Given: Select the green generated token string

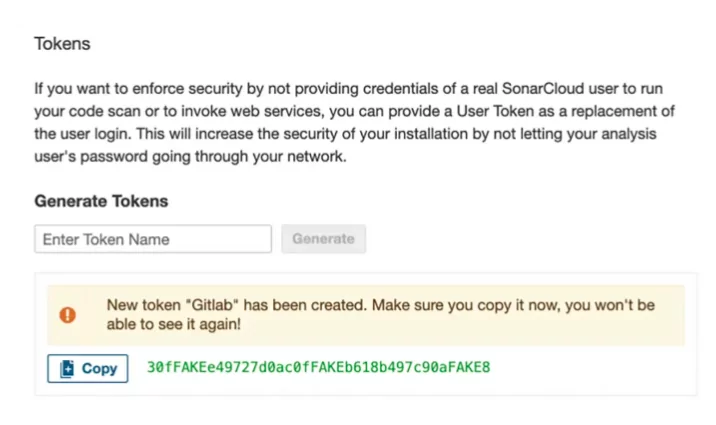Looking at the screenshot, I should pyautogui.click(x=318, y=368).
